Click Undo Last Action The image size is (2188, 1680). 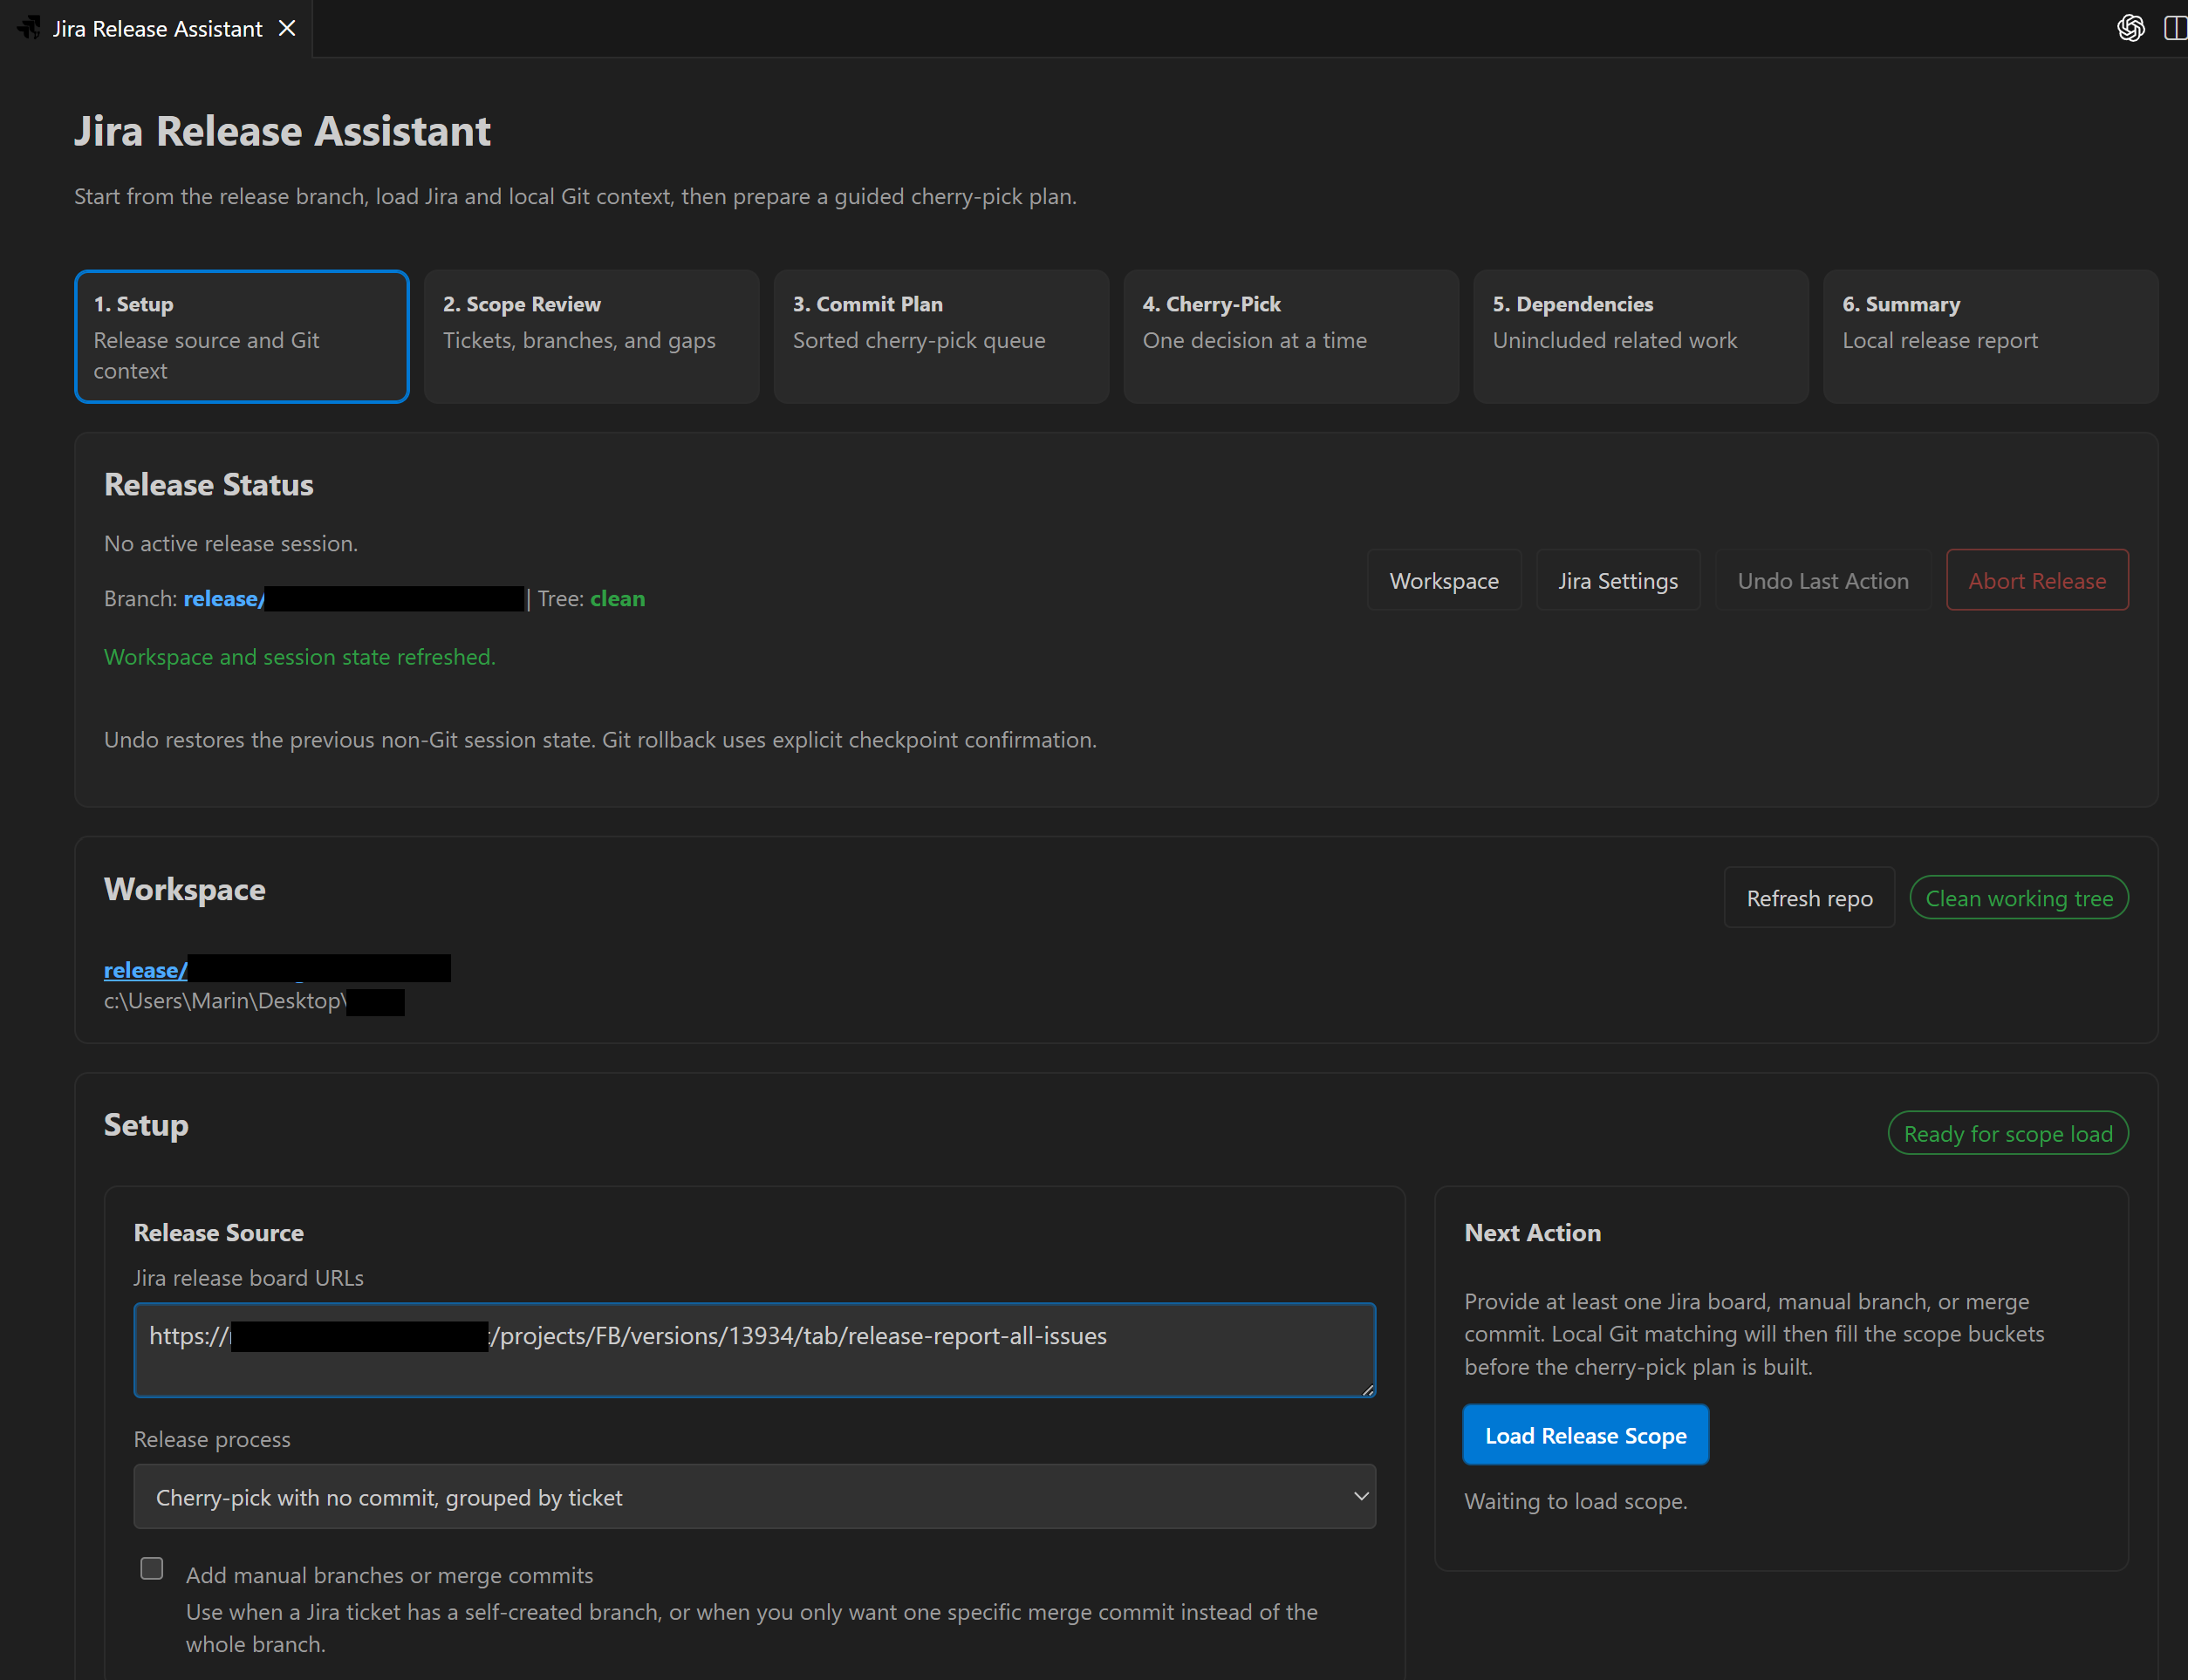pyautogui.click(x=1823, y=580)
